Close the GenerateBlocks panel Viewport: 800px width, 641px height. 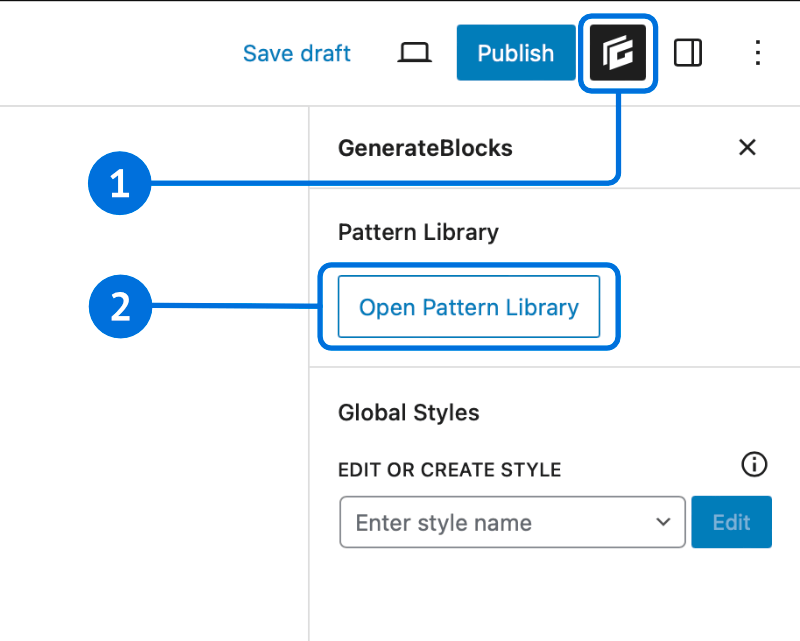[x=747, y=147]
